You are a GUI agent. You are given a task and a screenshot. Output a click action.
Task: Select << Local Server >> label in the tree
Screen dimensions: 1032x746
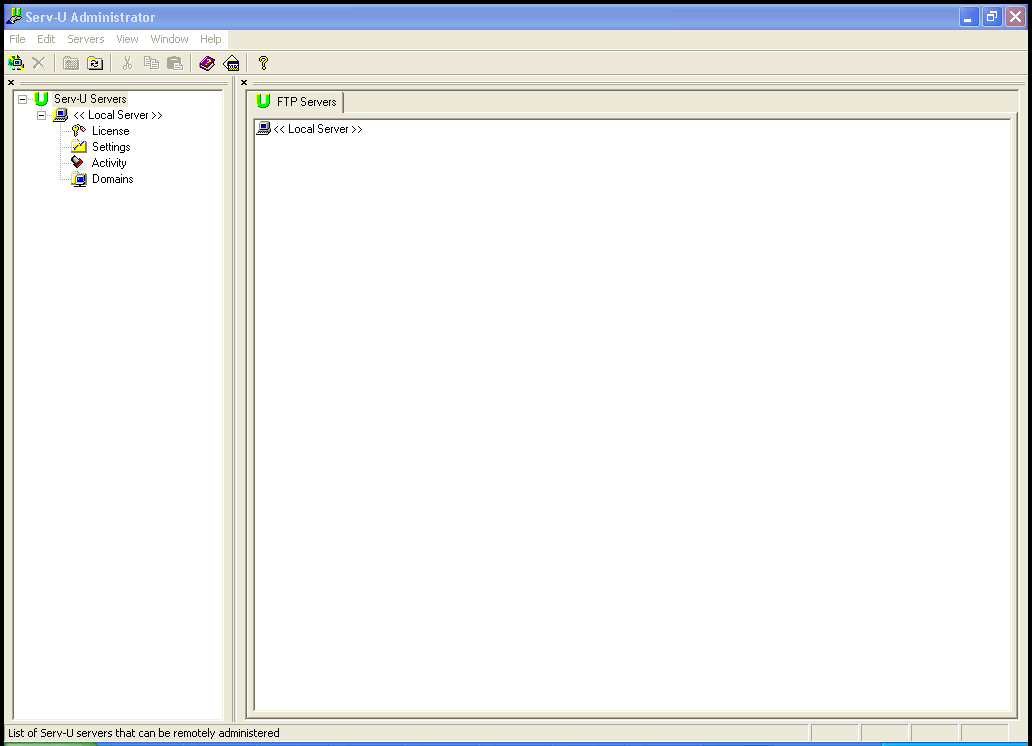[118, 115]
